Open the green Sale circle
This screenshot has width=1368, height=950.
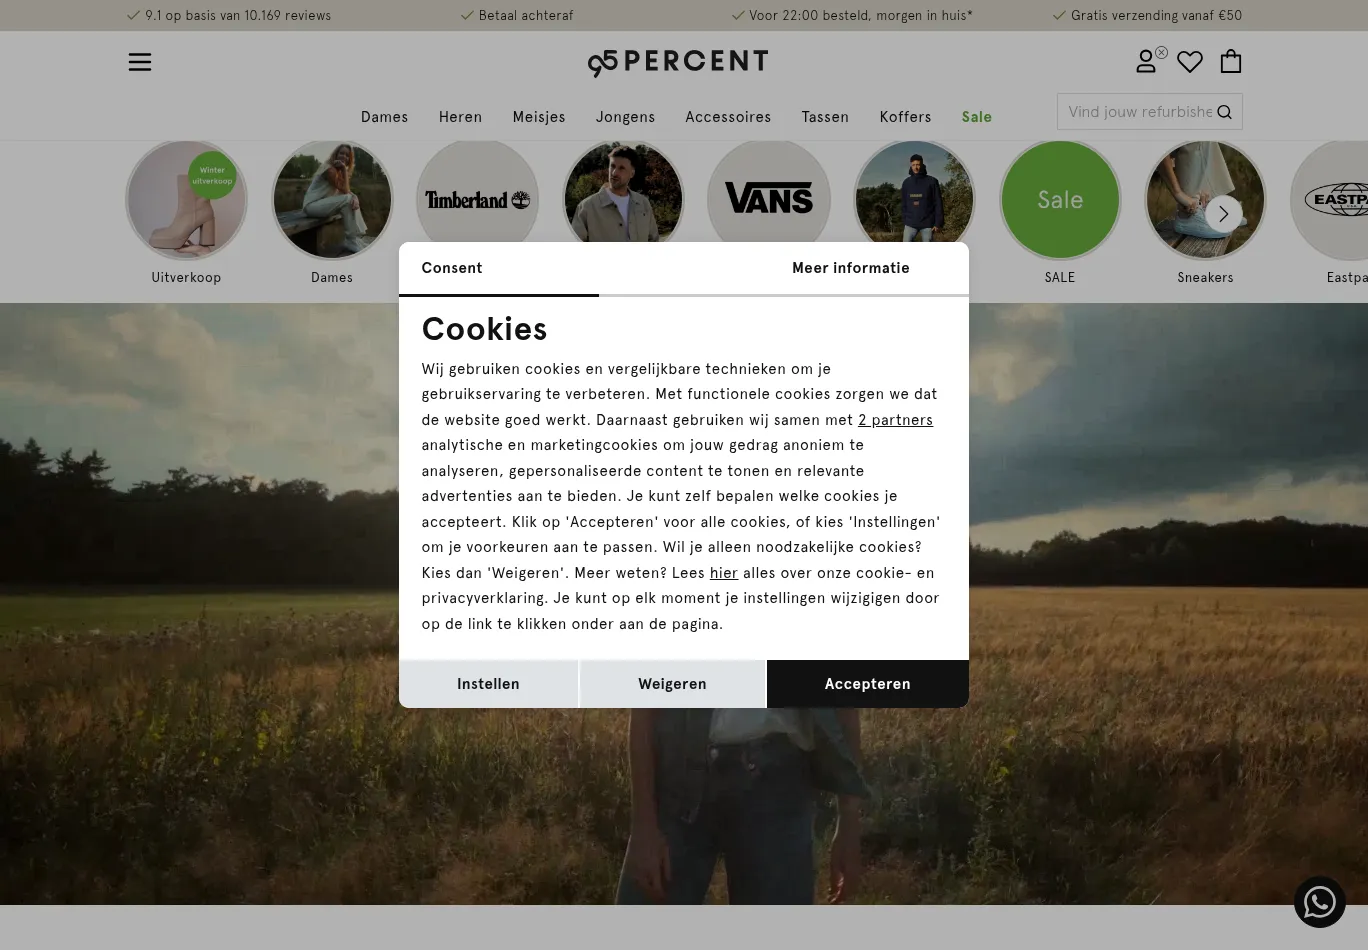click(1060, 199)
